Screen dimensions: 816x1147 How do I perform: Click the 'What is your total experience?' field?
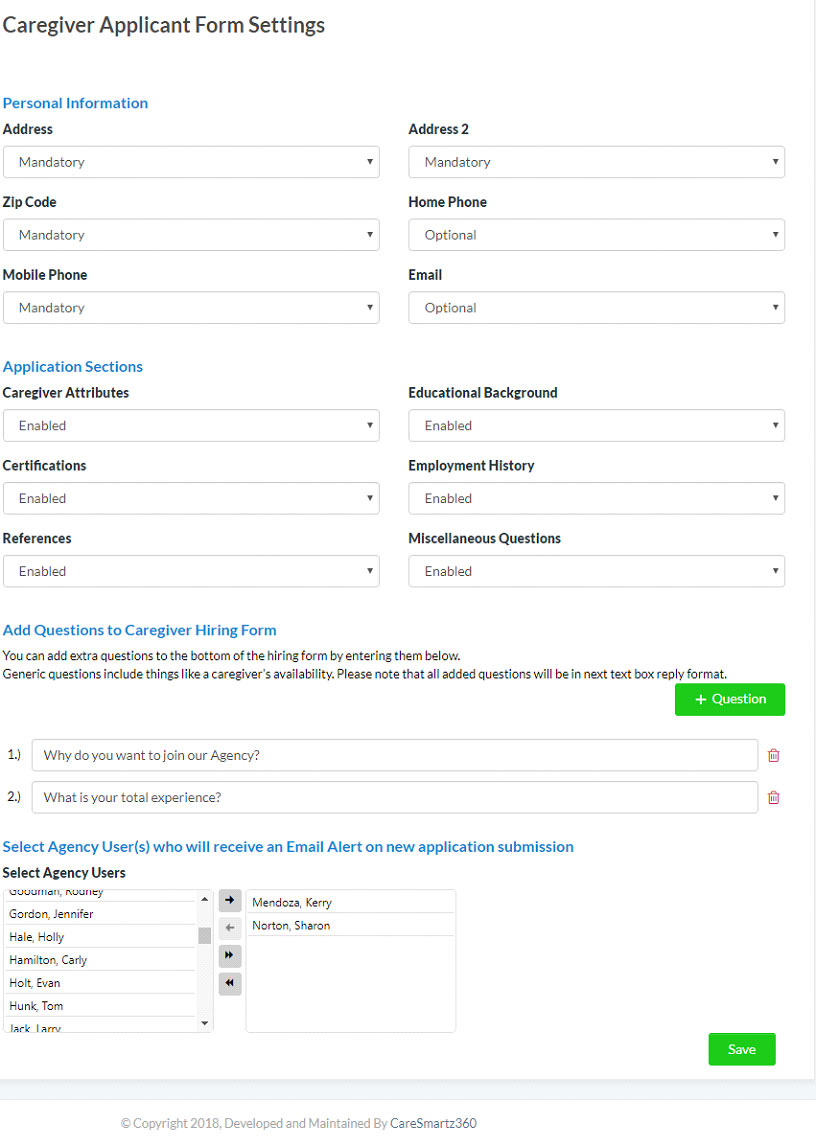[394, 798]
